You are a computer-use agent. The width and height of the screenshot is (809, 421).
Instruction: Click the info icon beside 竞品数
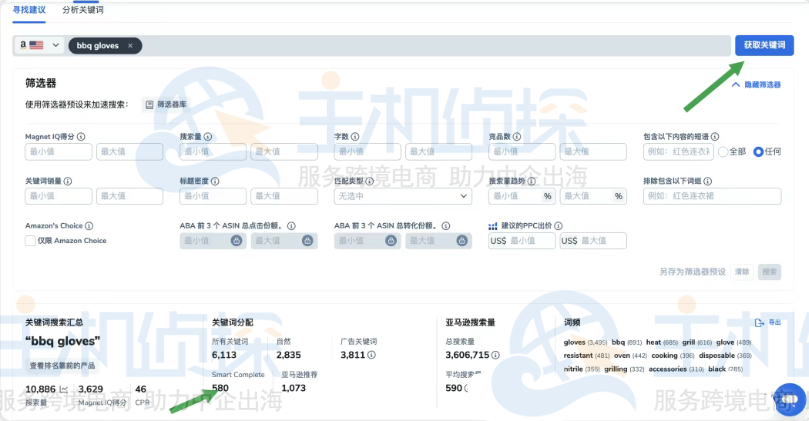click(x=516, y=137)
